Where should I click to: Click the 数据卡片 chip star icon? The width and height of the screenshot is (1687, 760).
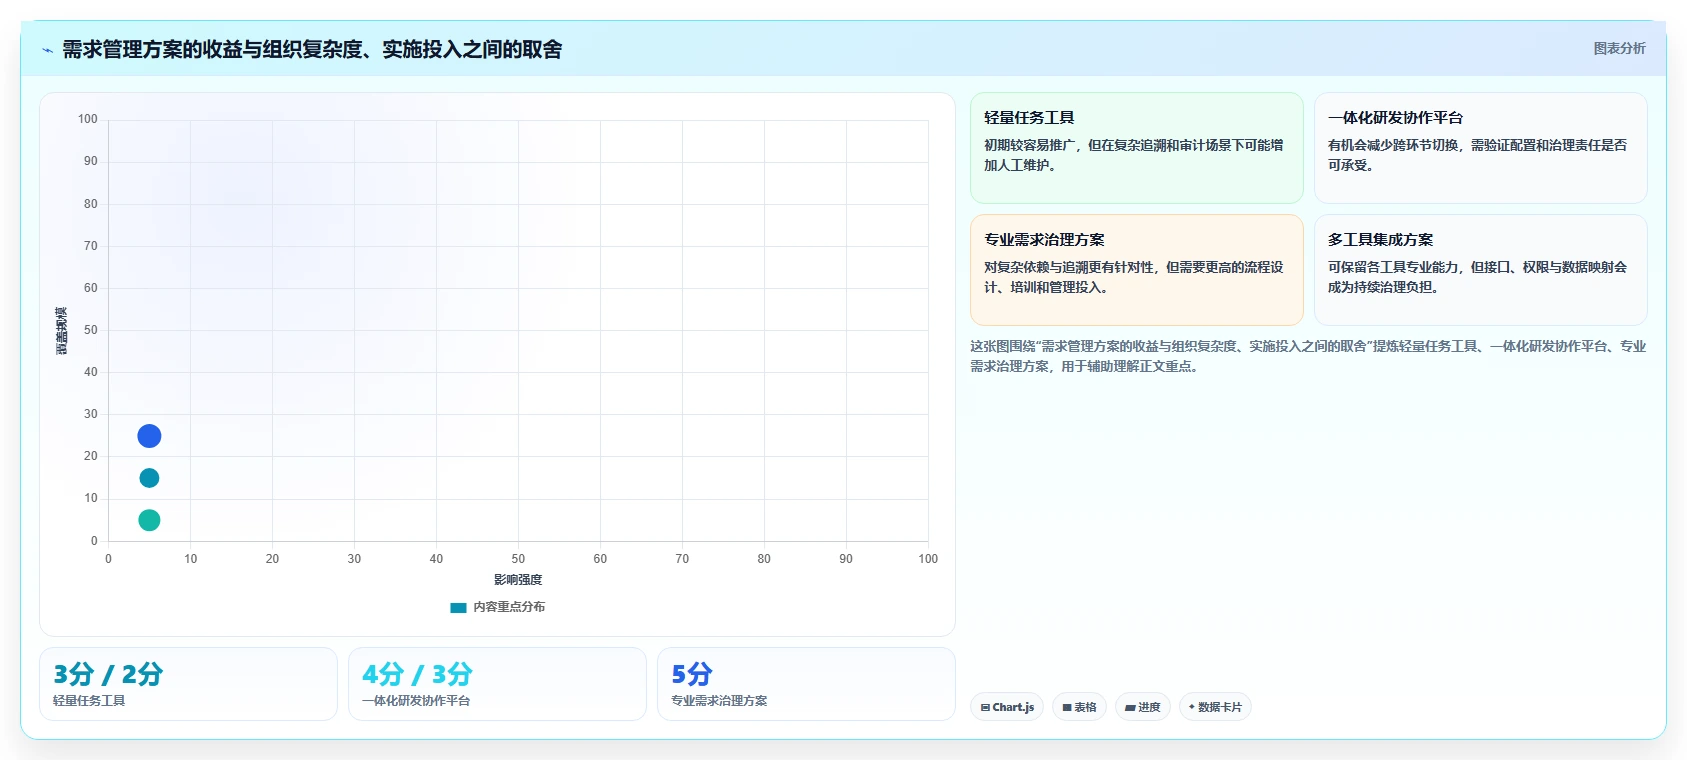click(1192, 707)
